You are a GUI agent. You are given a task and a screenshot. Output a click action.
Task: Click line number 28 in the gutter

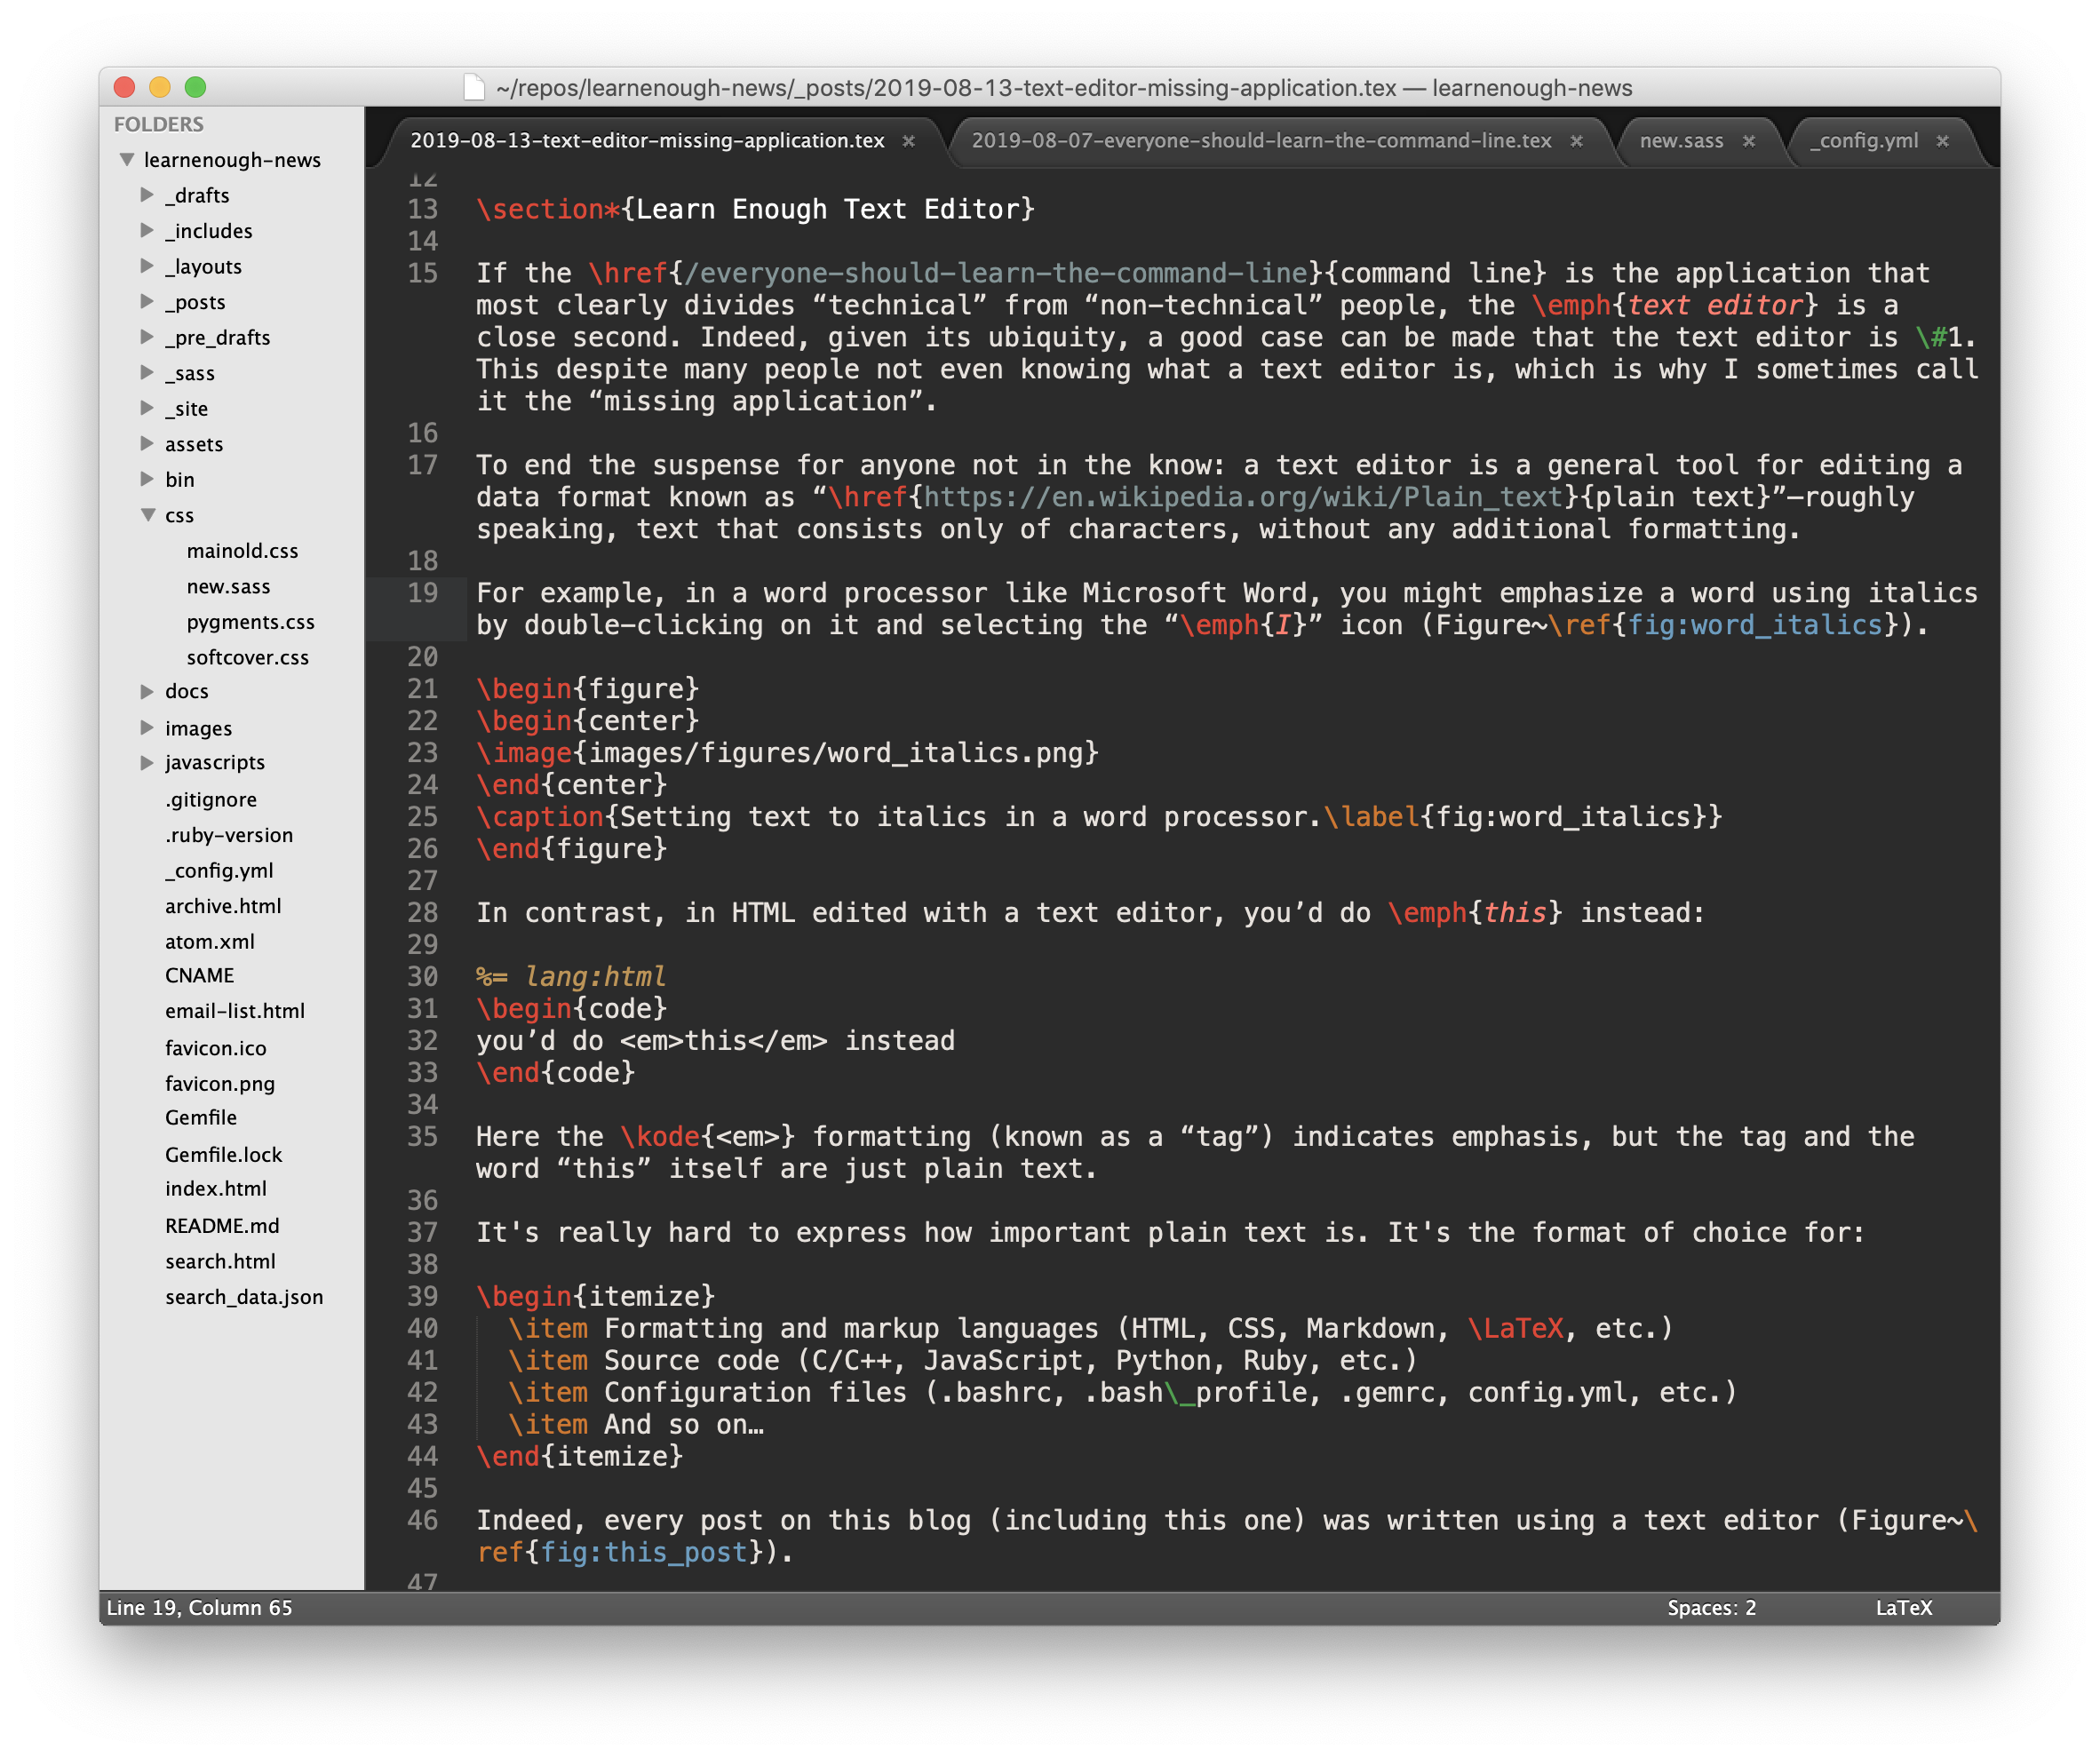(422, 913)
